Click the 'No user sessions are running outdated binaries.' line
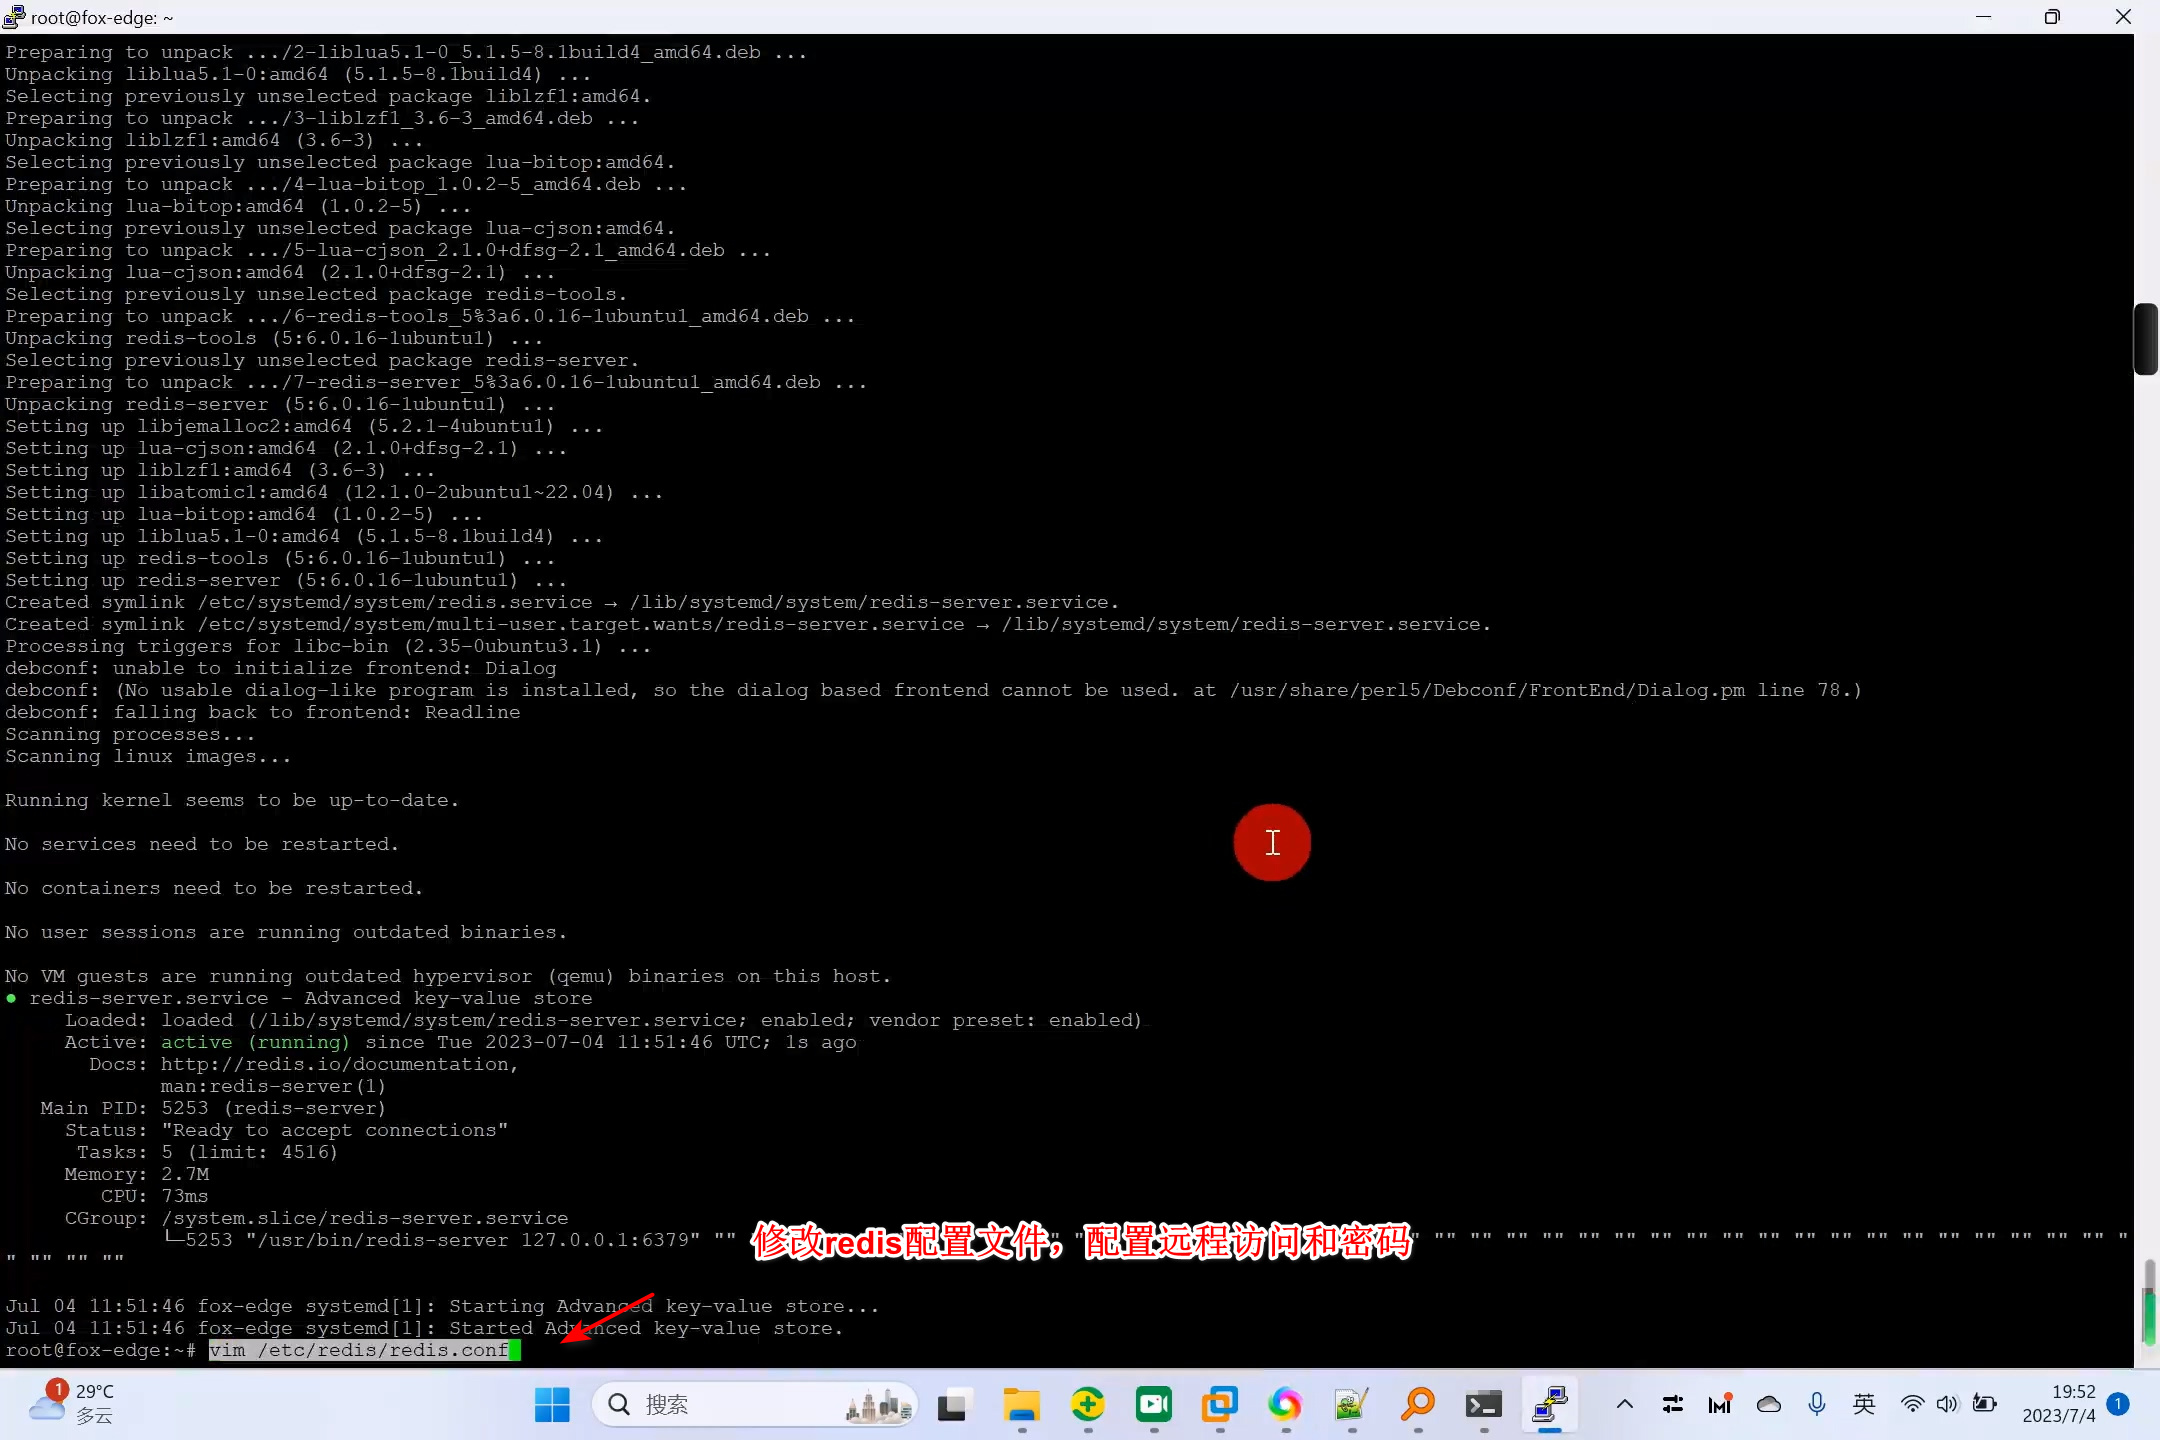The image size is (2160, 1440). coord(286,932)
